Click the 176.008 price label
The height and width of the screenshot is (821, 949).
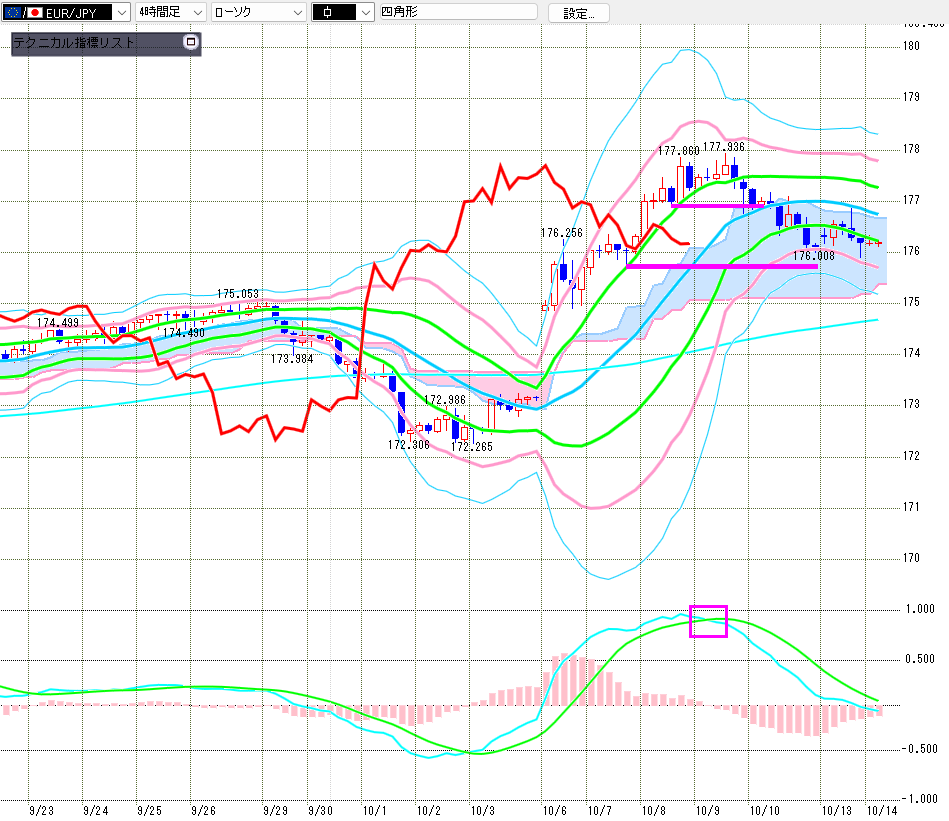(813, 256)
